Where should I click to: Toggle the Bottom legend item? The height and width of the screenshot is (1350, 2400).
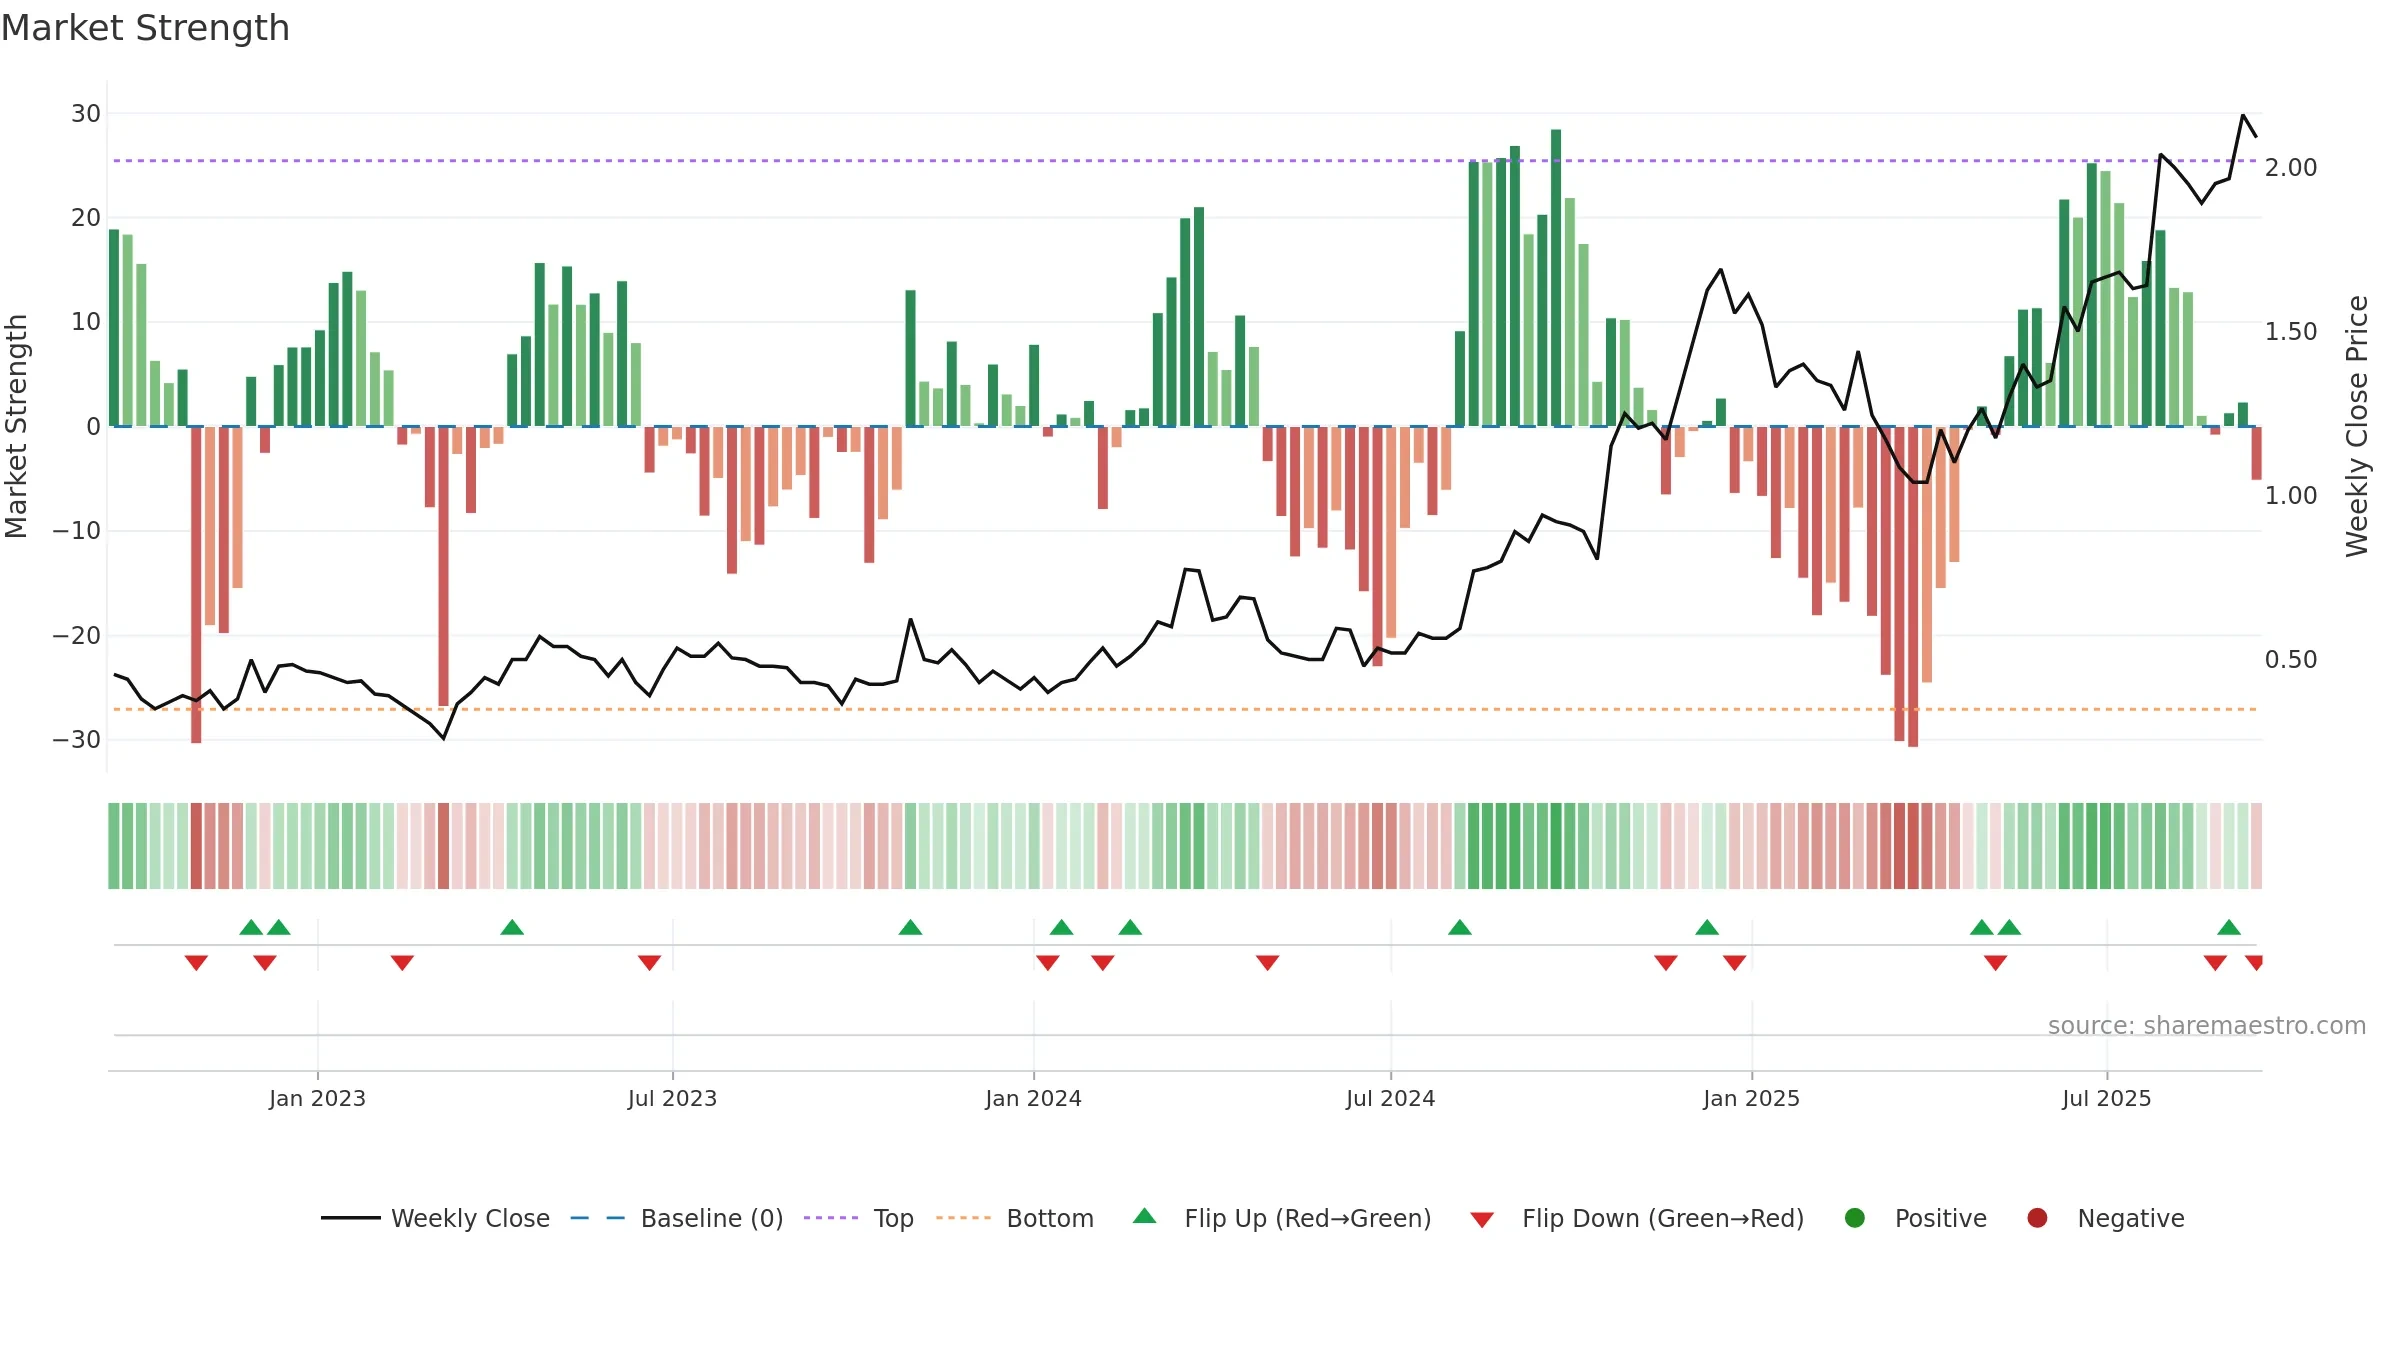pos(1015,1218)
